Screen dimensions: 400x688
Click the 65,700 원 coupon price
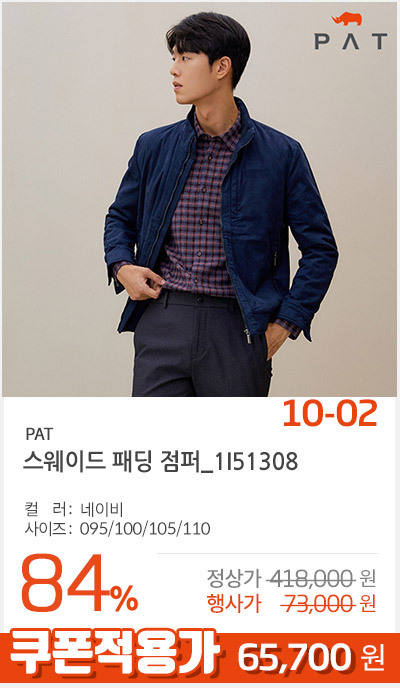311,658
